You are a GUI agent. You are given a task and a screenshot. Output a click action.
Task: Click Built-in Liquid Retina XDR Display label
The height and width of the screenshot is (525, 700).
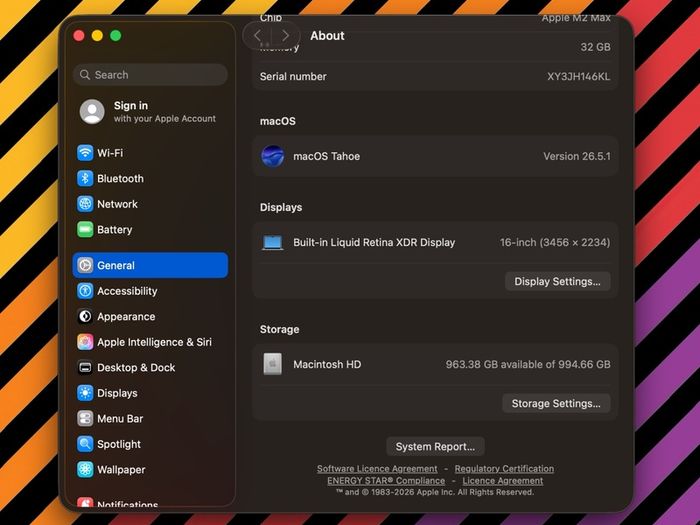pos(374,242)
